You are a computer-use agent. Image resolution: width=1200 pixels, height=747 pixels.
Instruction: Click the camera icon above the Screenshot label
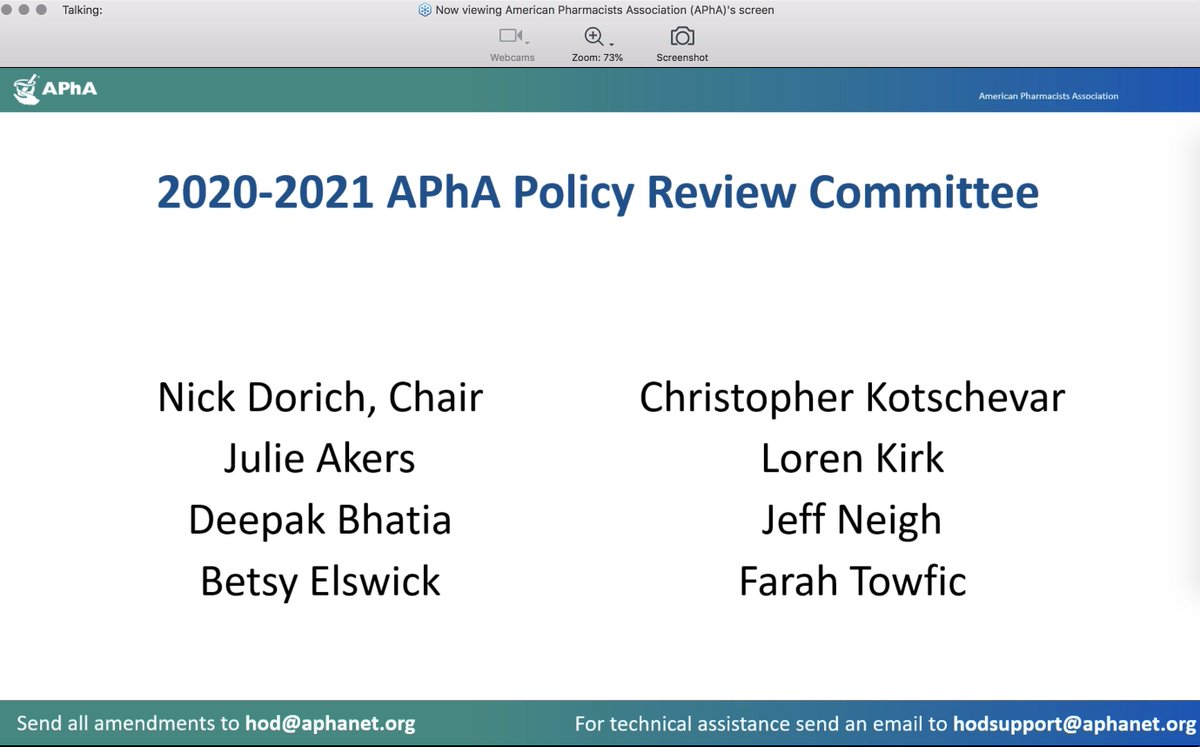(x=681, y=36)
